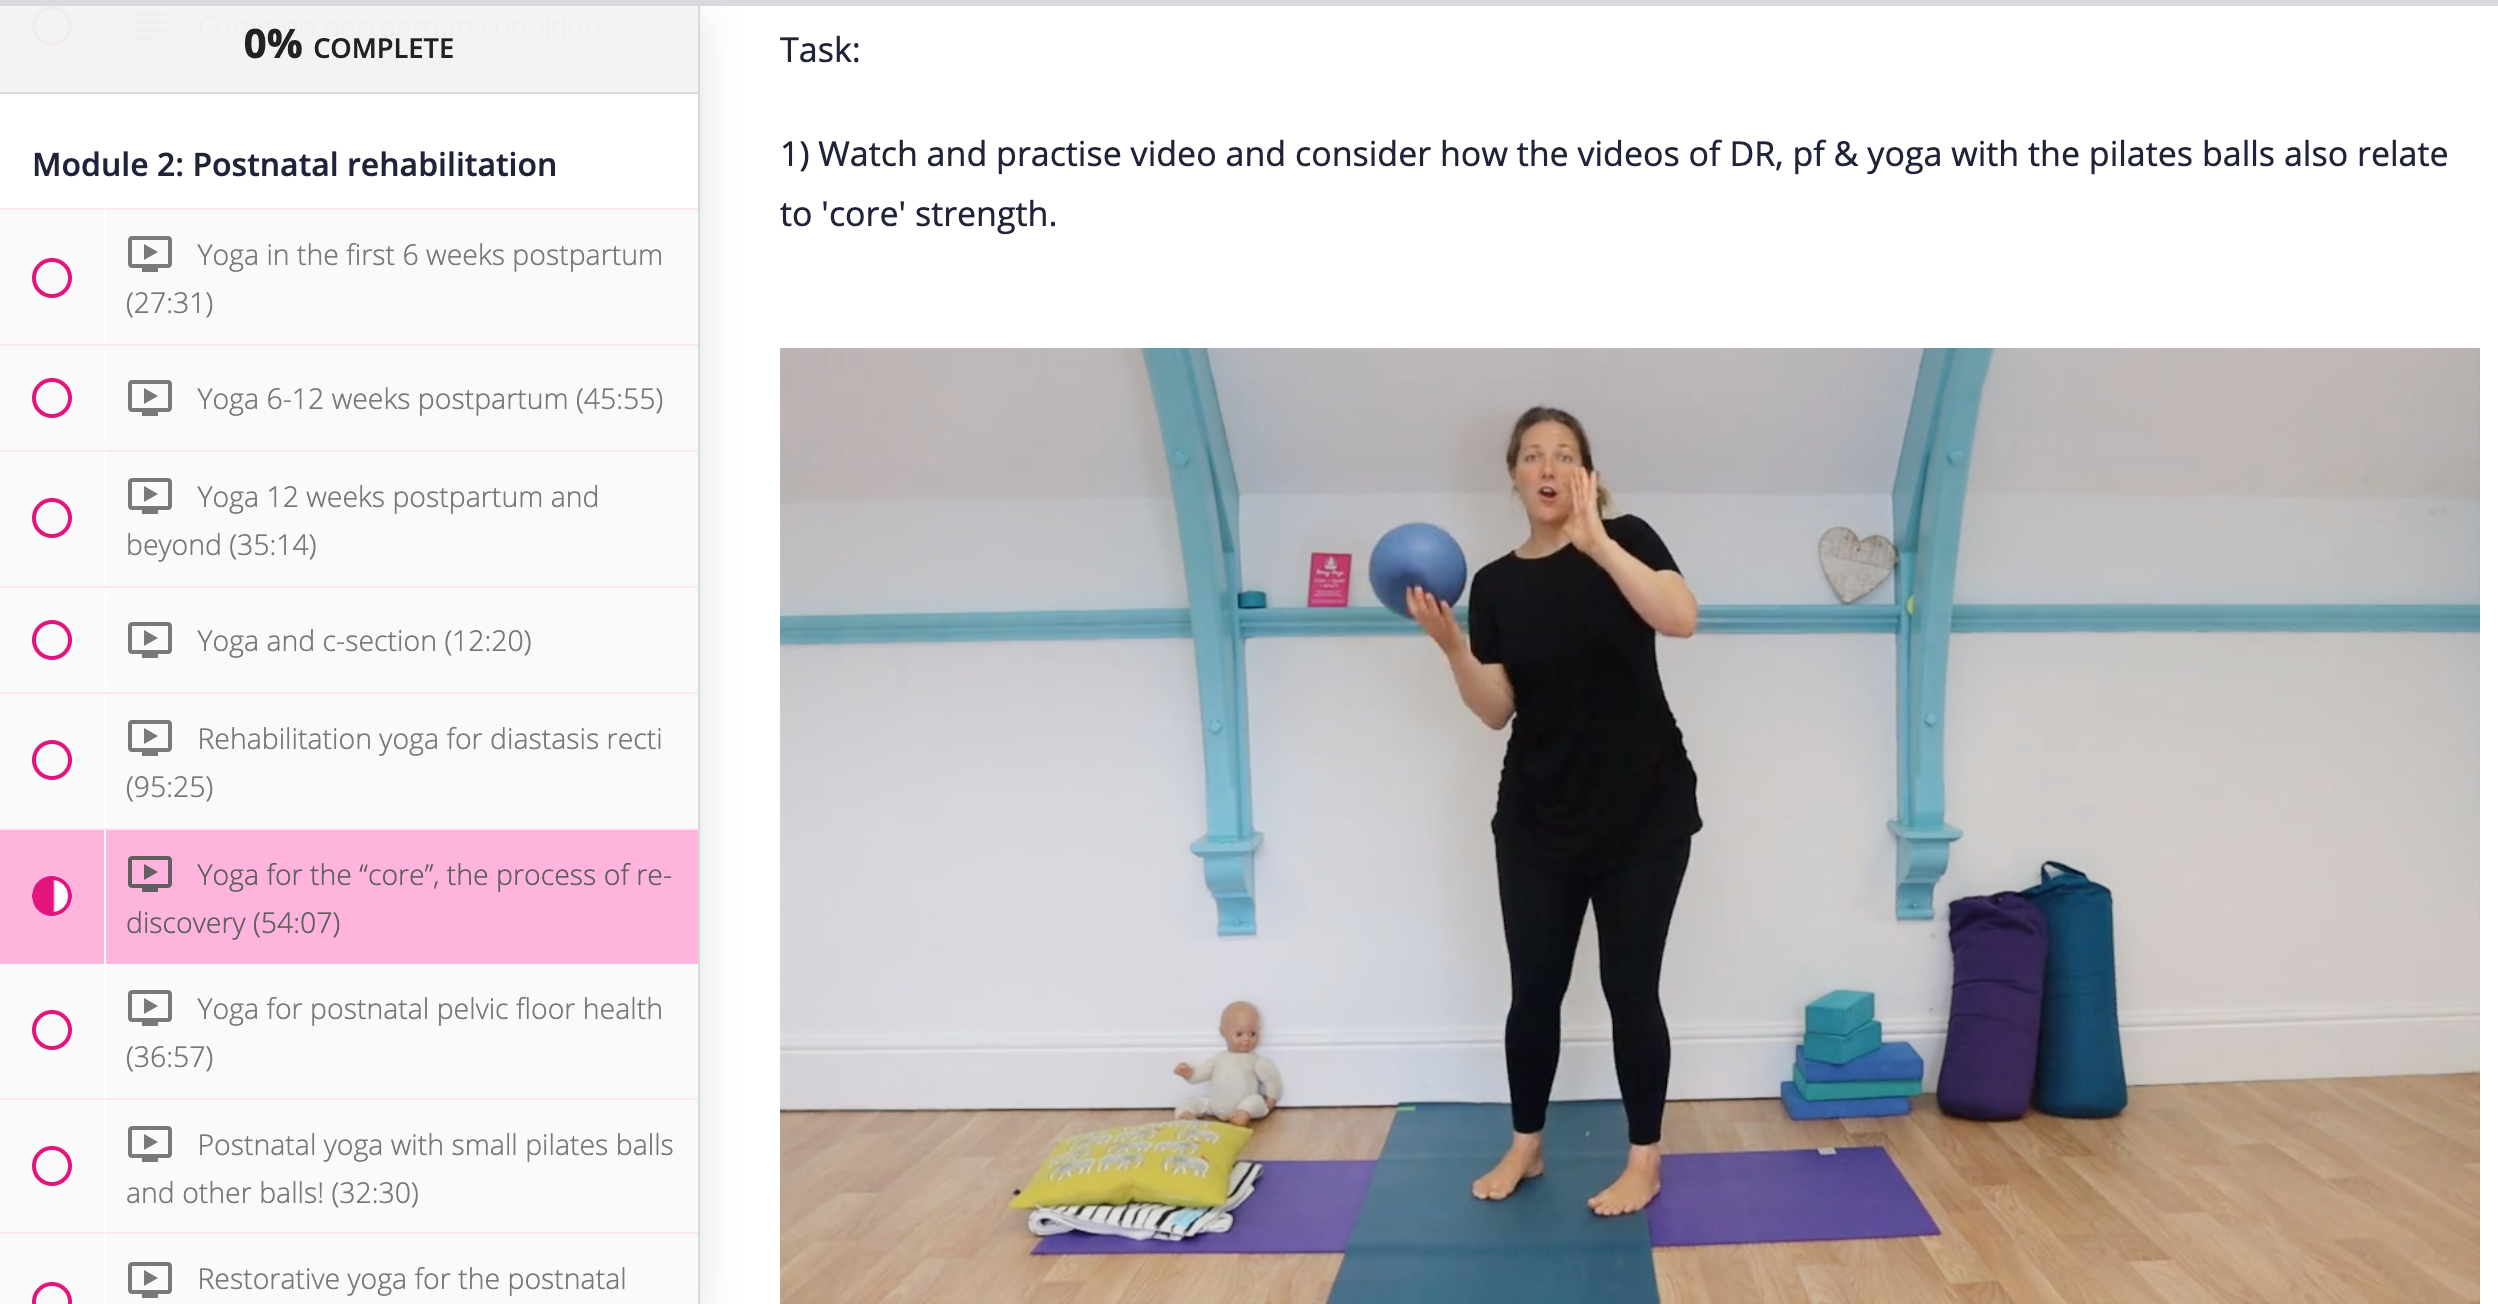Click Module 2: Postnatal rehabilitation heading
The width and height of the screenshot is (2498, 1304).
point(294,164)
